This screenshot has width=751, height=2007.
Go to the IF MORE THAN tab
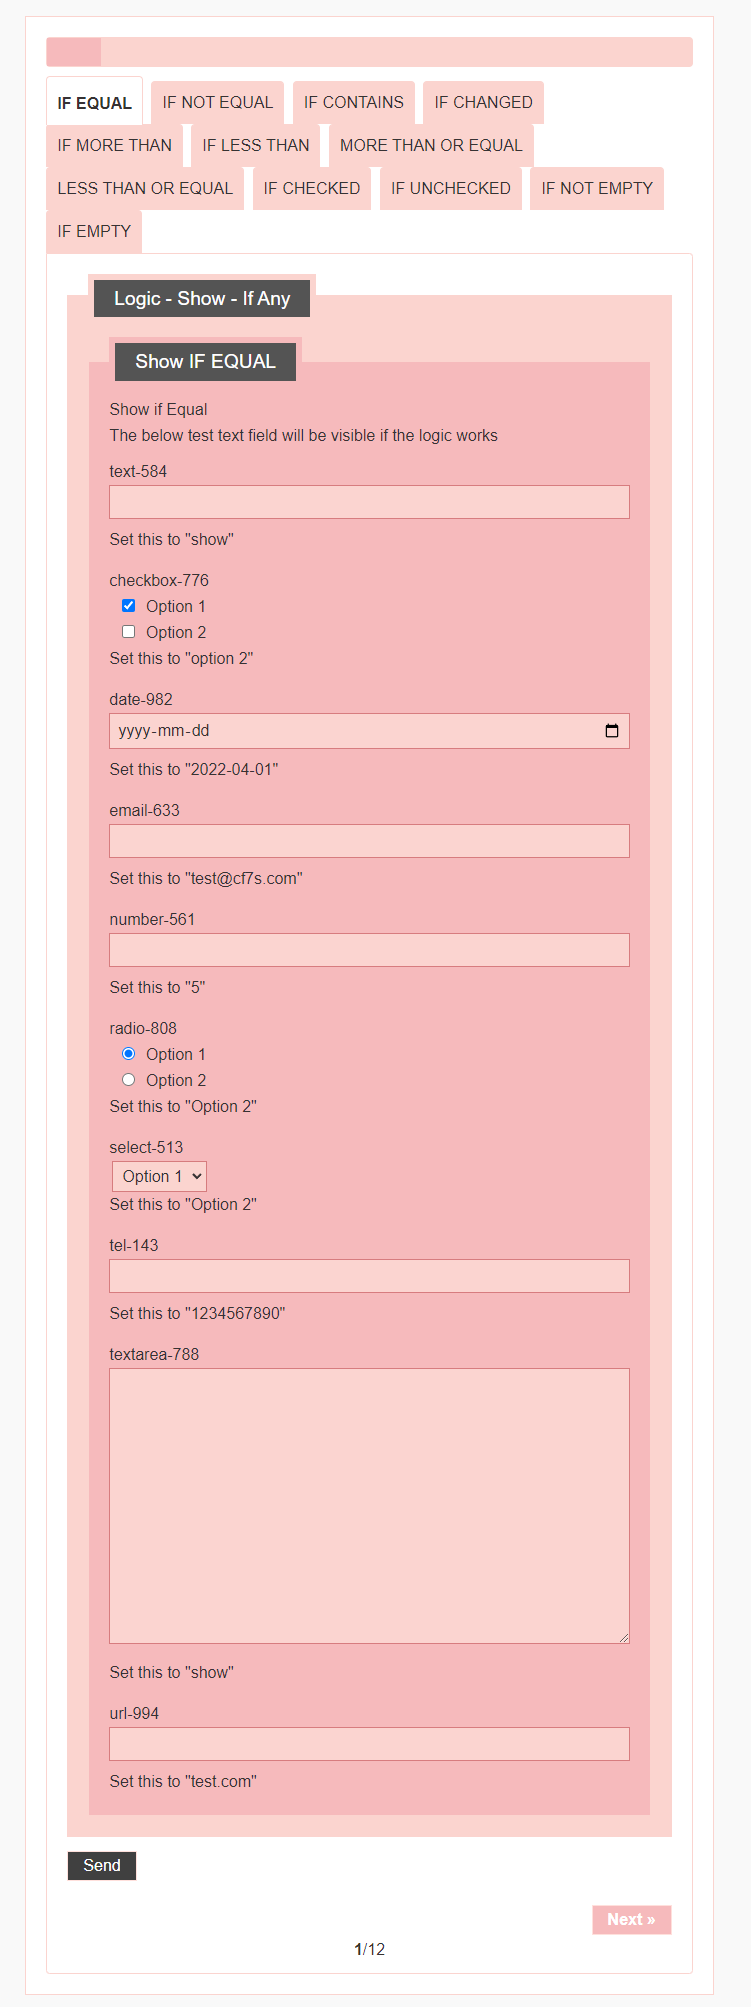(x=114, y=146)
